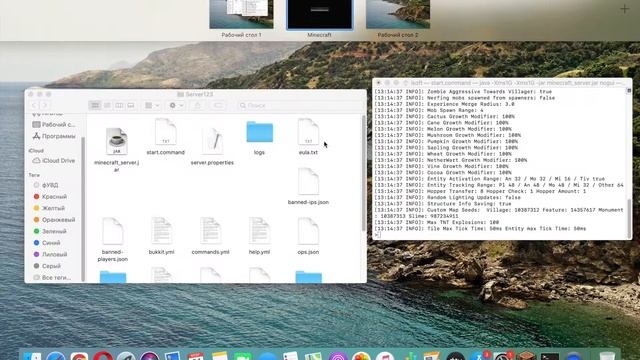
Task: Switch to the Minecraft space thumbnail
Action: pyautogui.click(x=319, y=14)
